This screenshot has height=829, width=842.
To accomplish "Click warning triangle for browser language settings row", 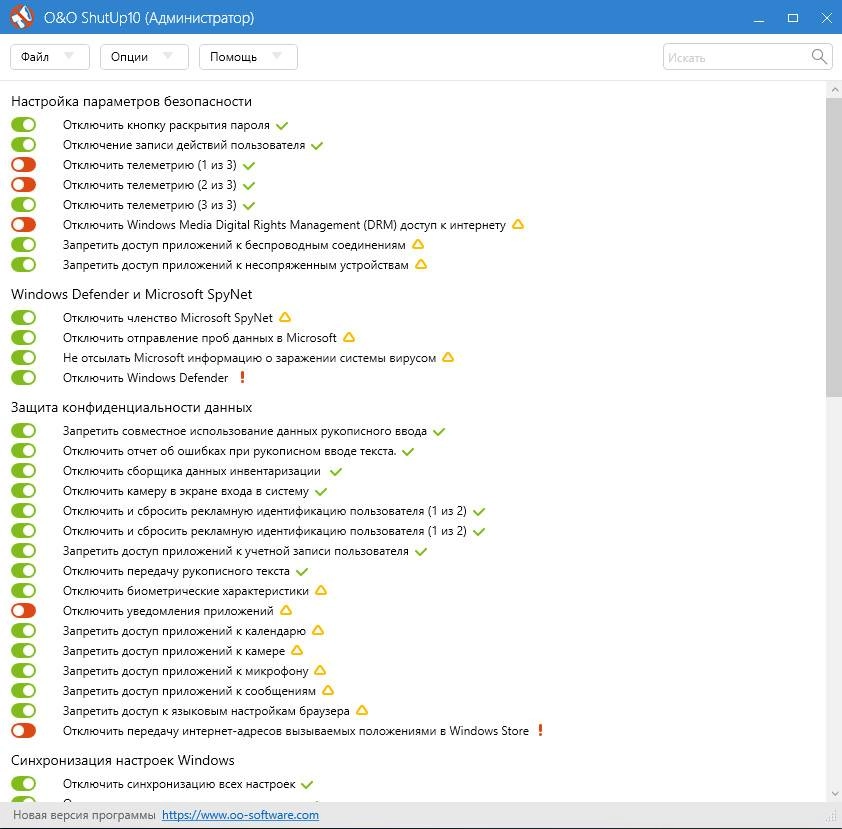I will [362, 710].
